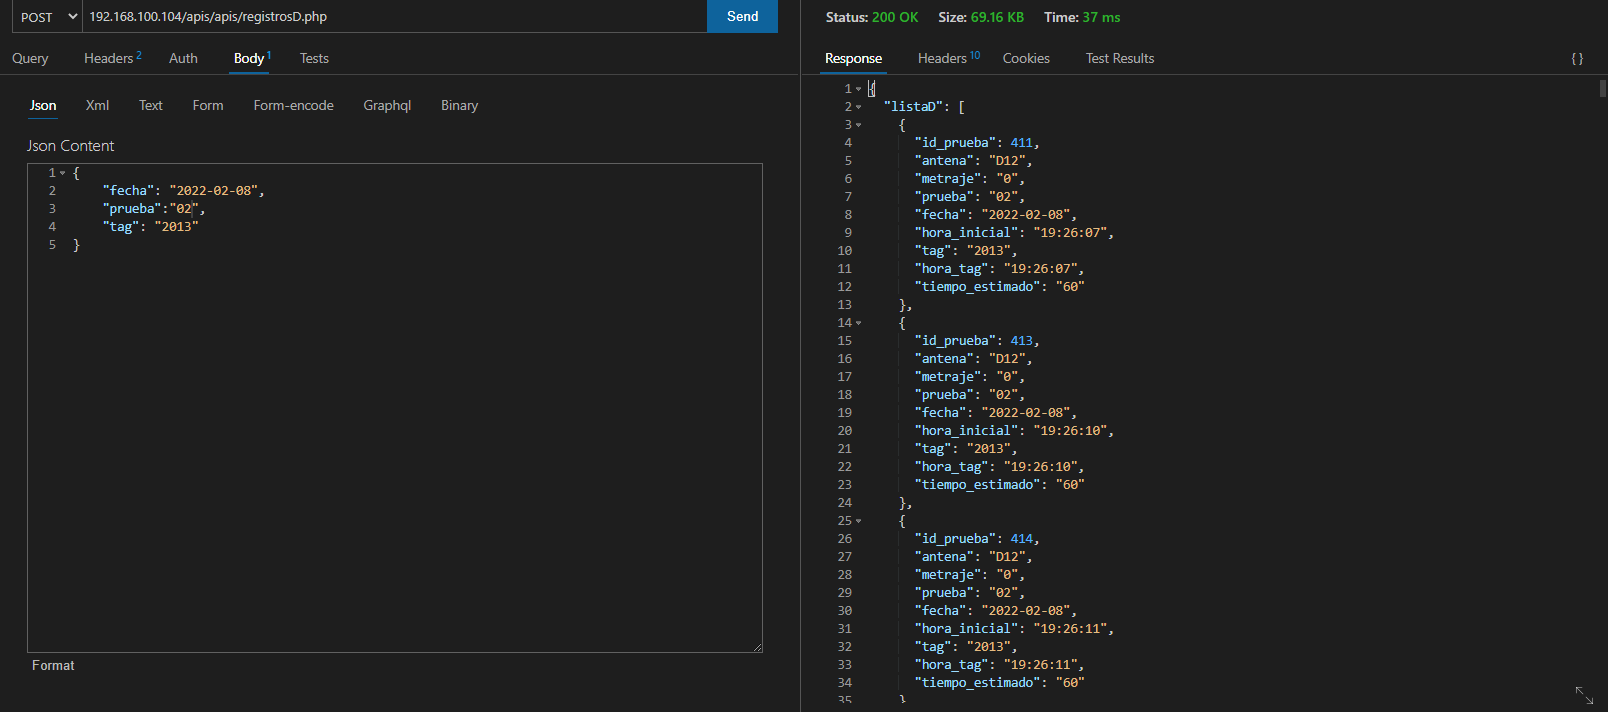Click the expand response fullscreen icon
Image resolution: width=1608 pixels, height=712 pixels.
point(1584,695)
